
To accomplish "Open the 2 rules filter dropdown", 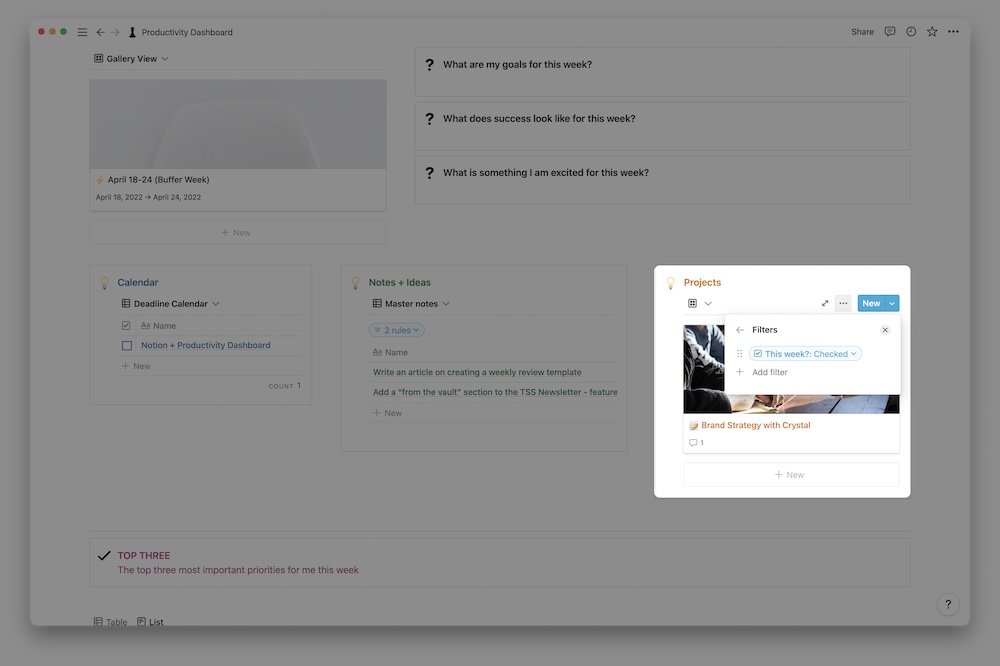I will click(397, 330).
